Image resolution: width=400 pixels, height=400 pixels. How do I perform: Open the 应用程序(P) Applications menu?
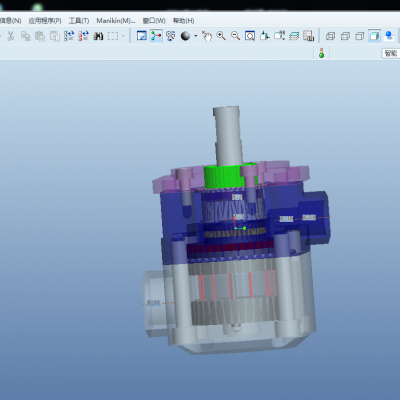tap(45, 21)
